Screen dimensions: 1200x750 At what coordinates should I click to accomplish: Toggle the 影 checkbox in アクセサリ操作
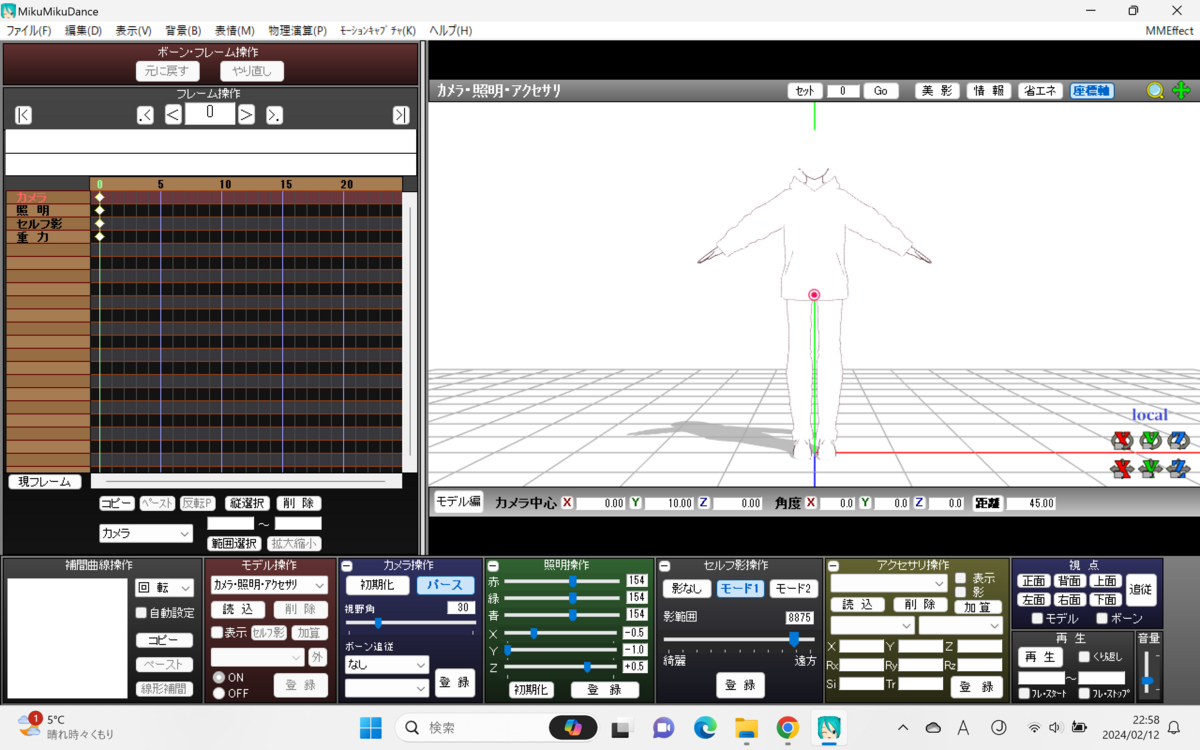(x=960, y=592)
